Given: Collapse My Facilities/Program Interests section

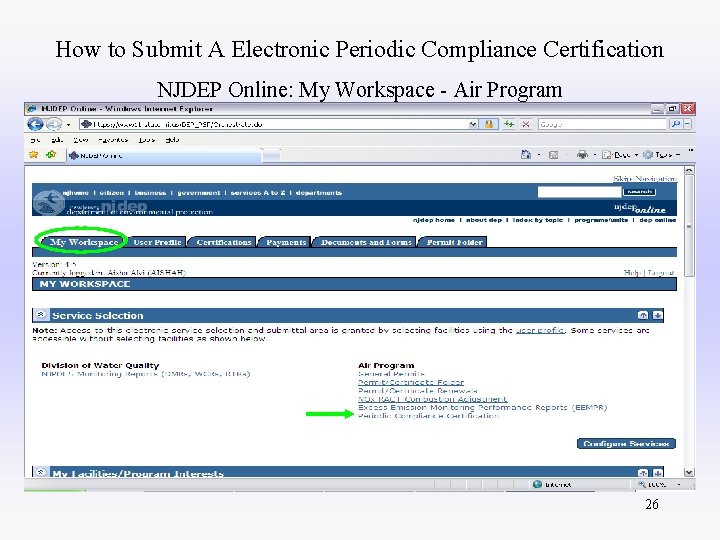Looking at the screenshot, I should [x=40, y=472].
